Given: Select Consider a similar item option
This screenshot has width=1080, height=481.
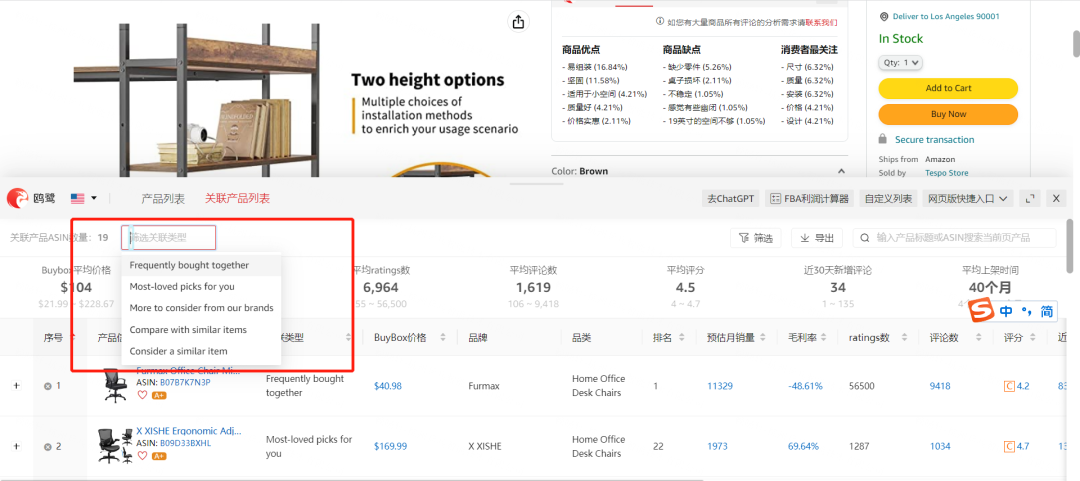Looking at the screenshot, I should point(201,351).
